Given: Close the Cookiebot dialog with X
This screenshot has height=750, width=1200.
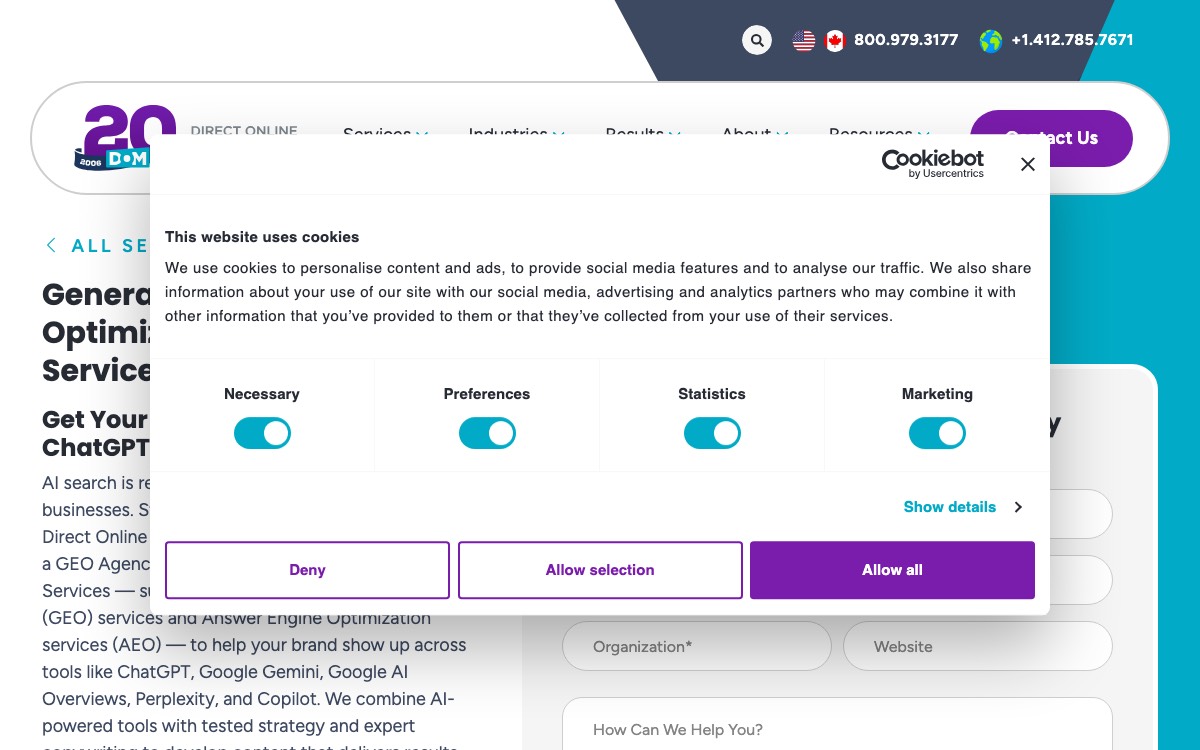Looking at the screenshot, I should tap(1027, 164).
